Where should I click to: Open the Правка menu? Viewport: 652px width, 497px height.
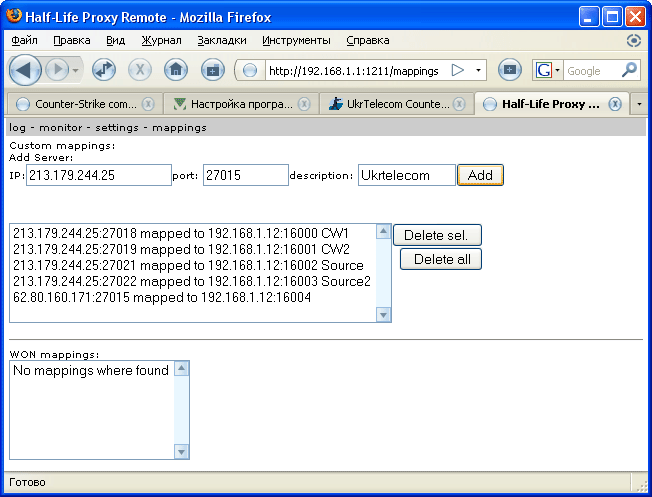[x=72, y=40]
